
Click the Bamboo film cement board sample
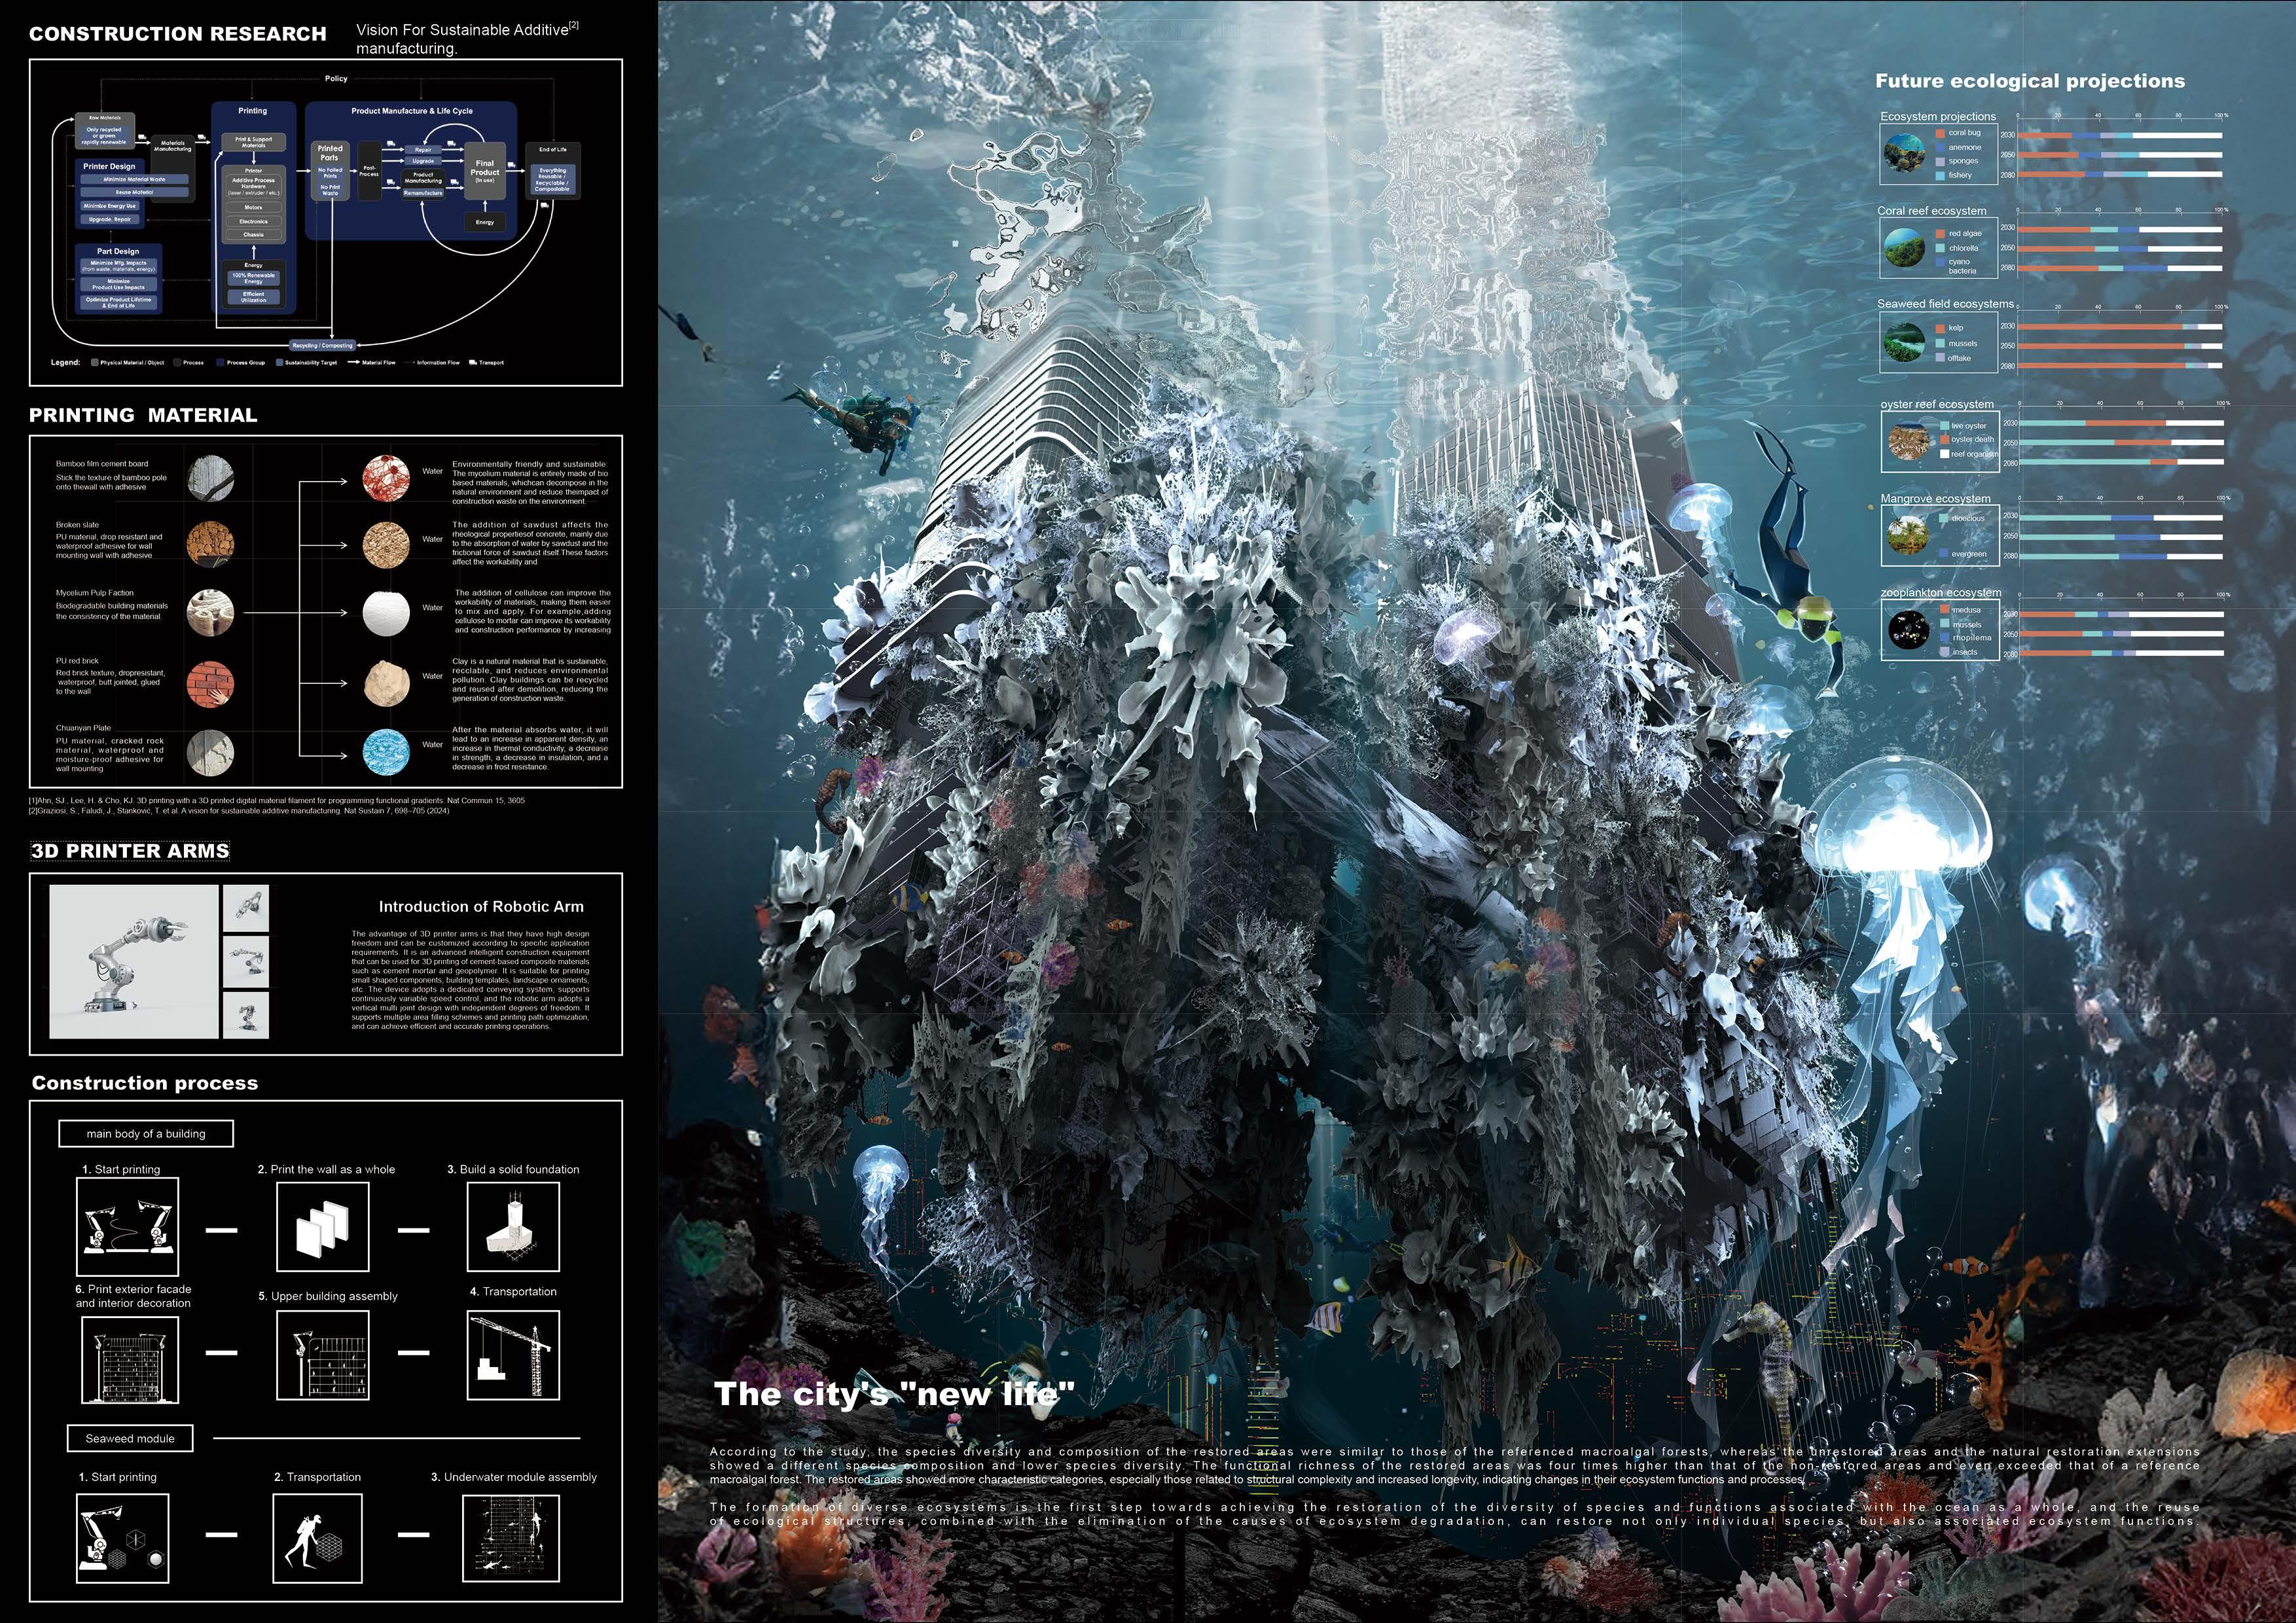pyautogui.click(x=210, y=478)
